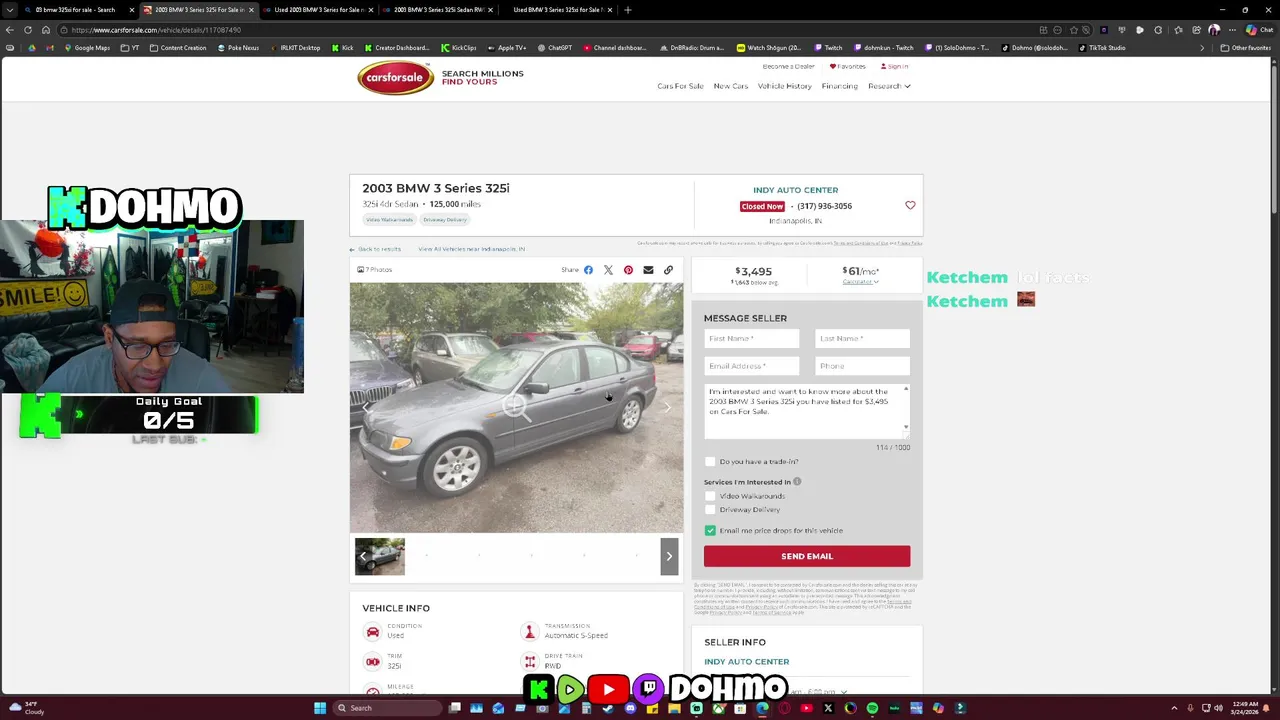
Task: Check Driveway Delivery service option
Action: (710, 510)
